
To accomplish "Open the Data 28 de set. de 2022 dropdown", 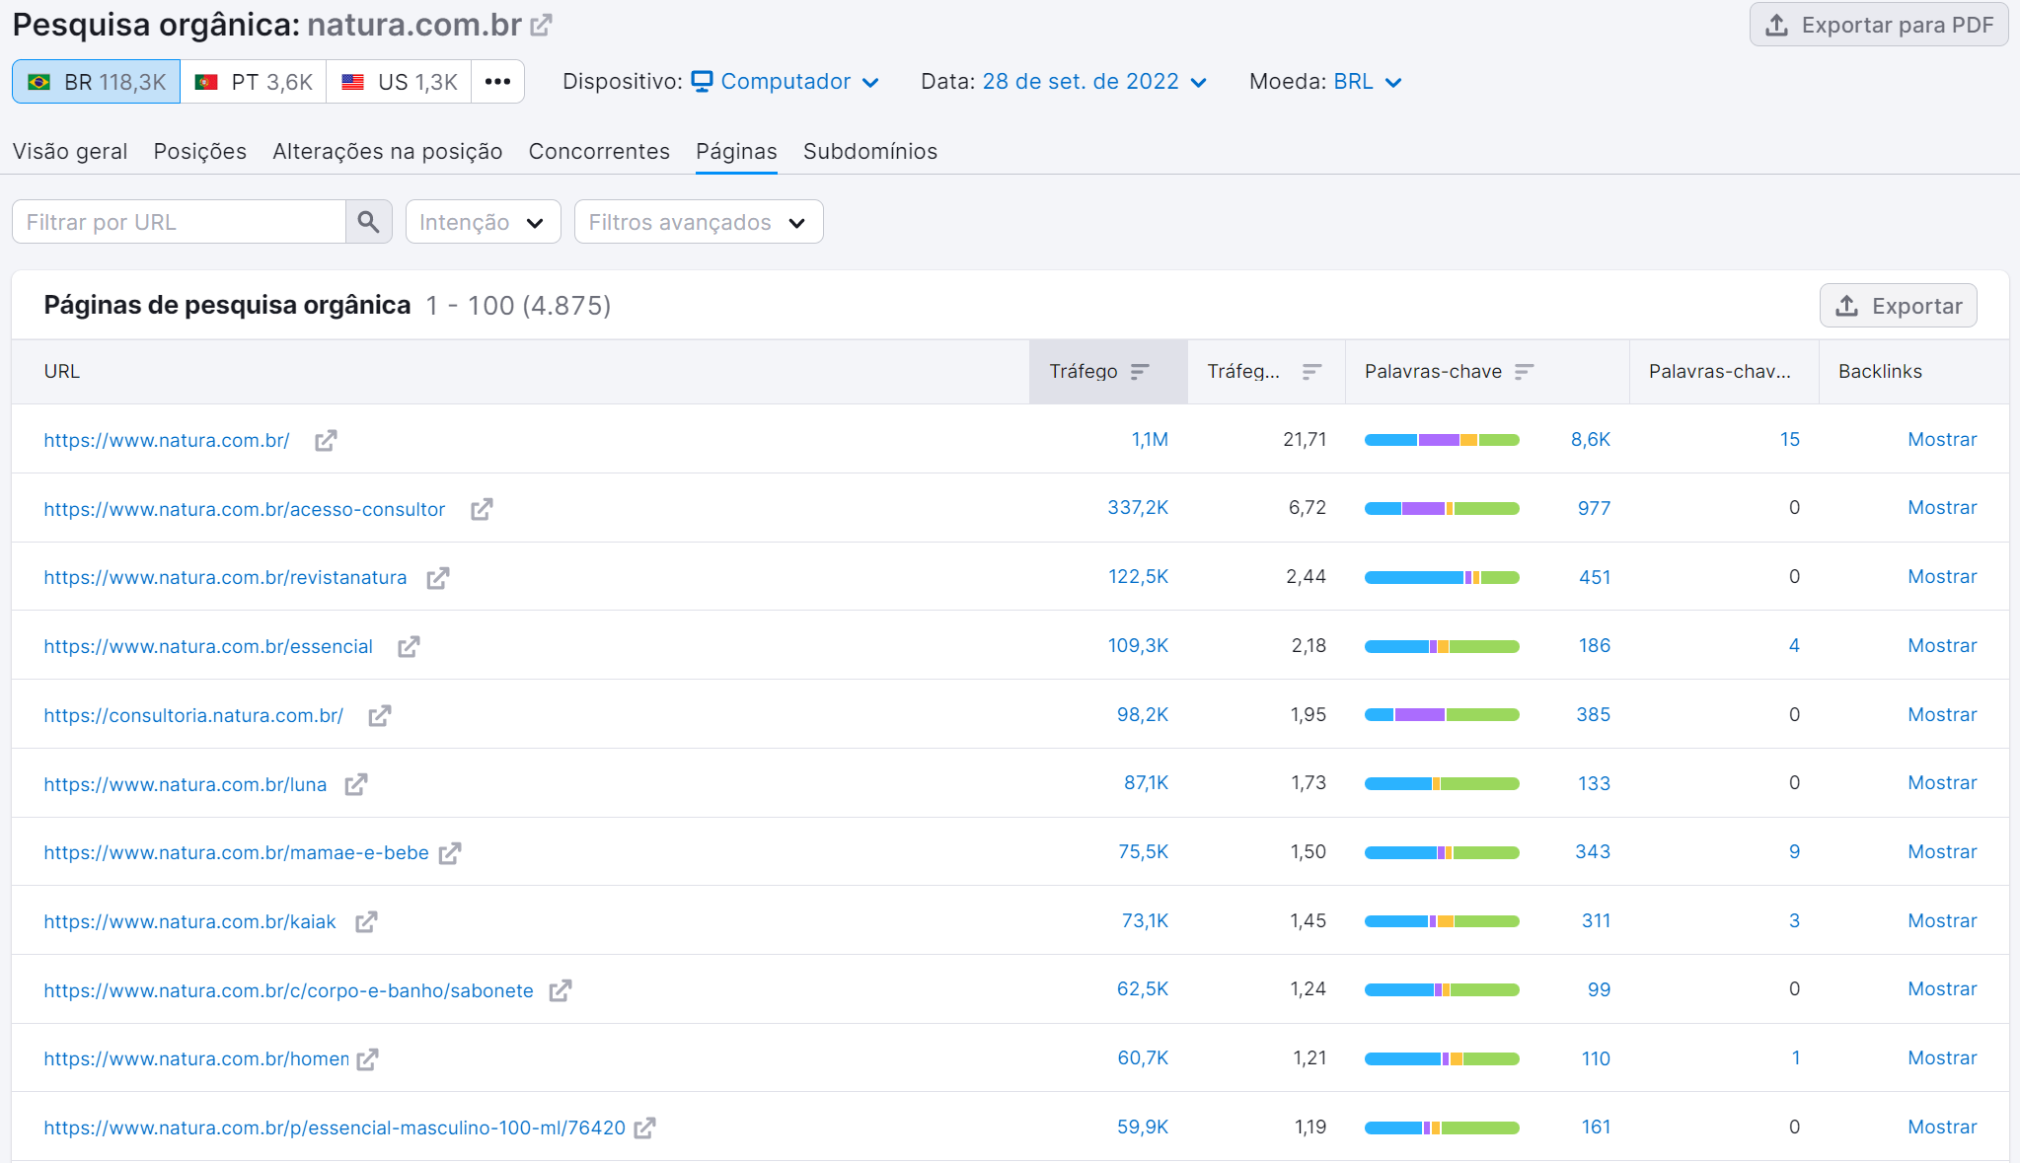I will click(1094, 82).
